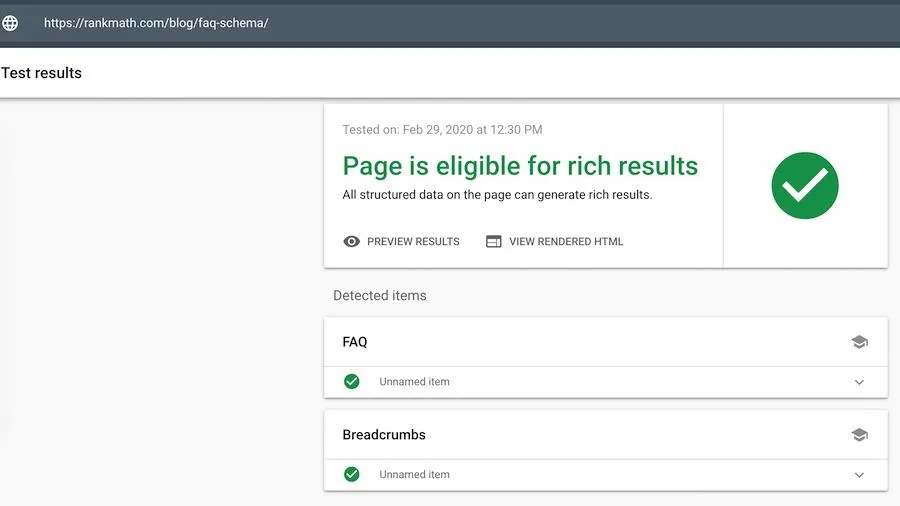The image size is (900, 506).
Task: Click the eye icon for Preview Results
Action: point(351,241)
